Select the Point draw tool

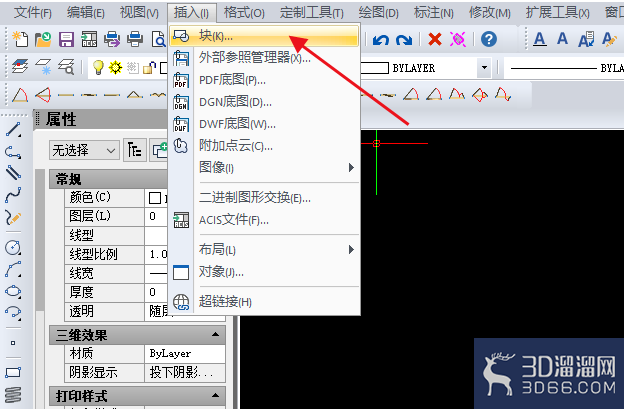pyautogui.click(x=13, y=343)
